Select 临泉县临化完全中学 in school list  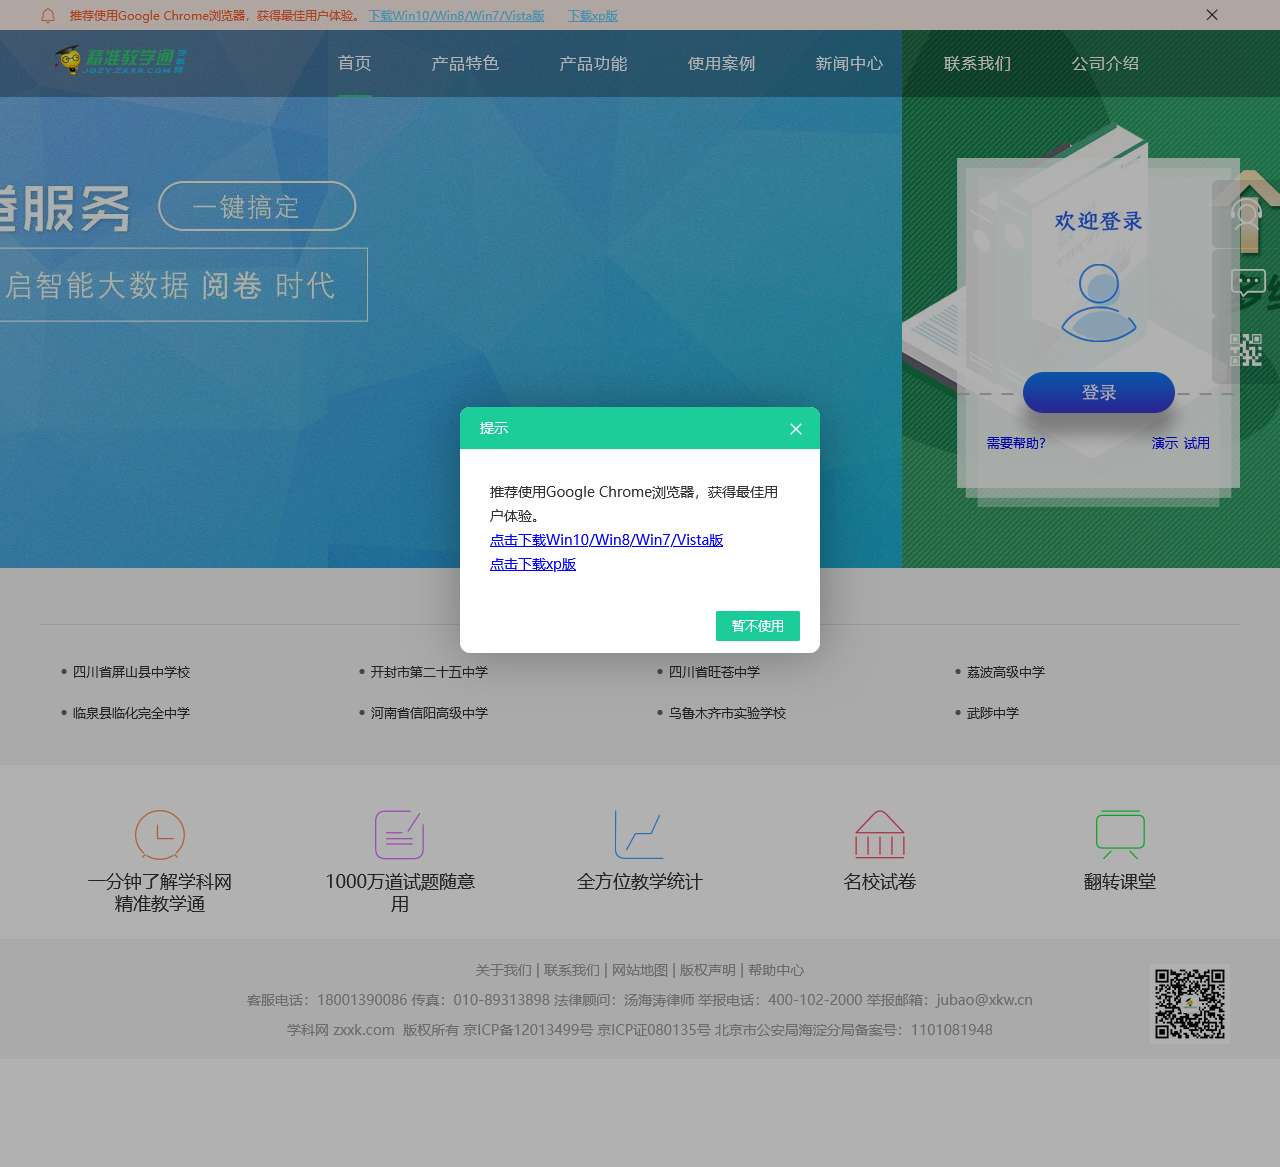[131, 713]
